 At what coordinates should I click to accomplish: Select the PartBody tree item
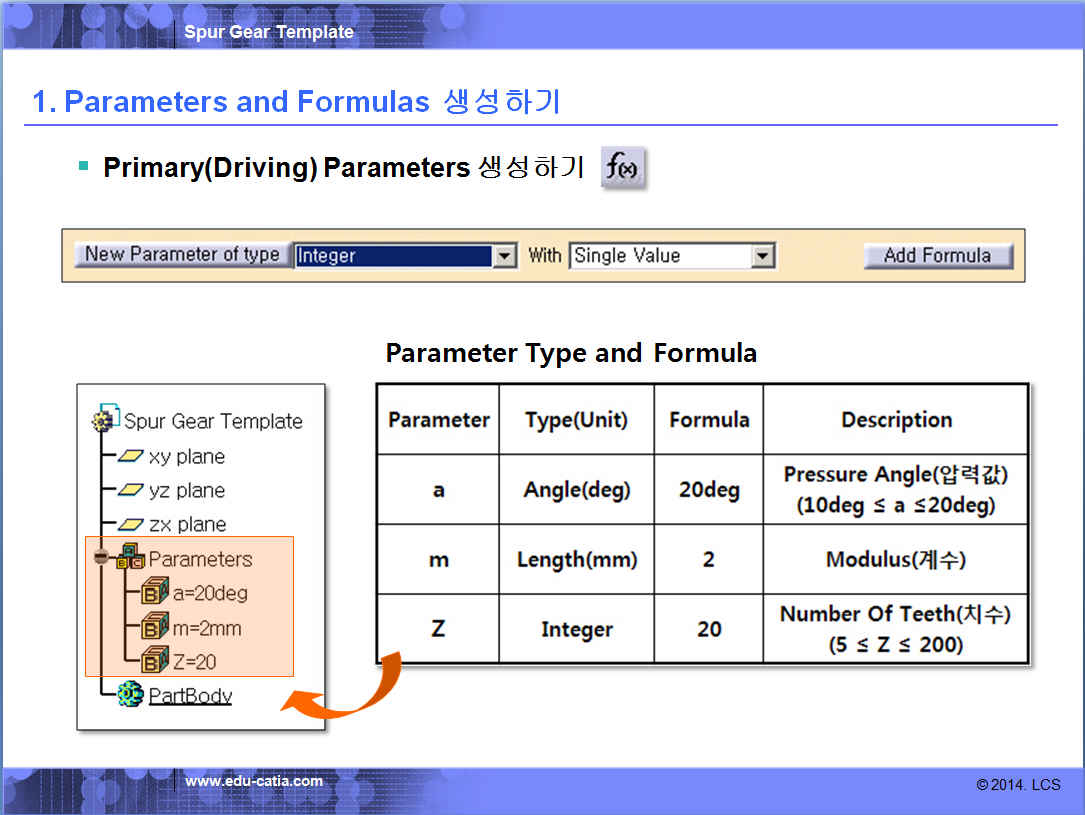coord(190,695)
